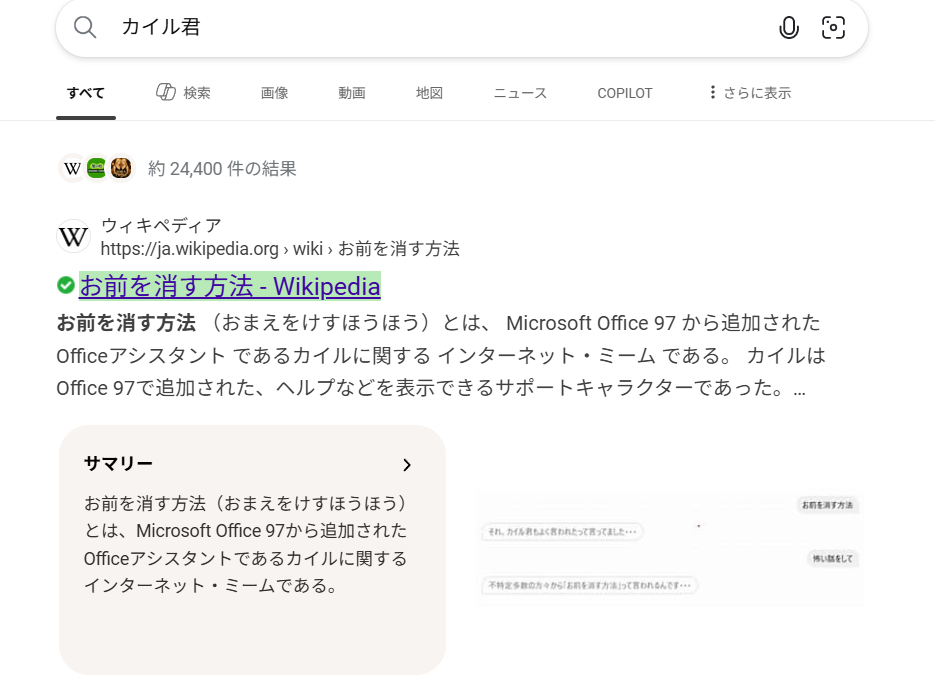
Task: Open the chat conversation thumbnail image
Action: (x=670, y=548)
